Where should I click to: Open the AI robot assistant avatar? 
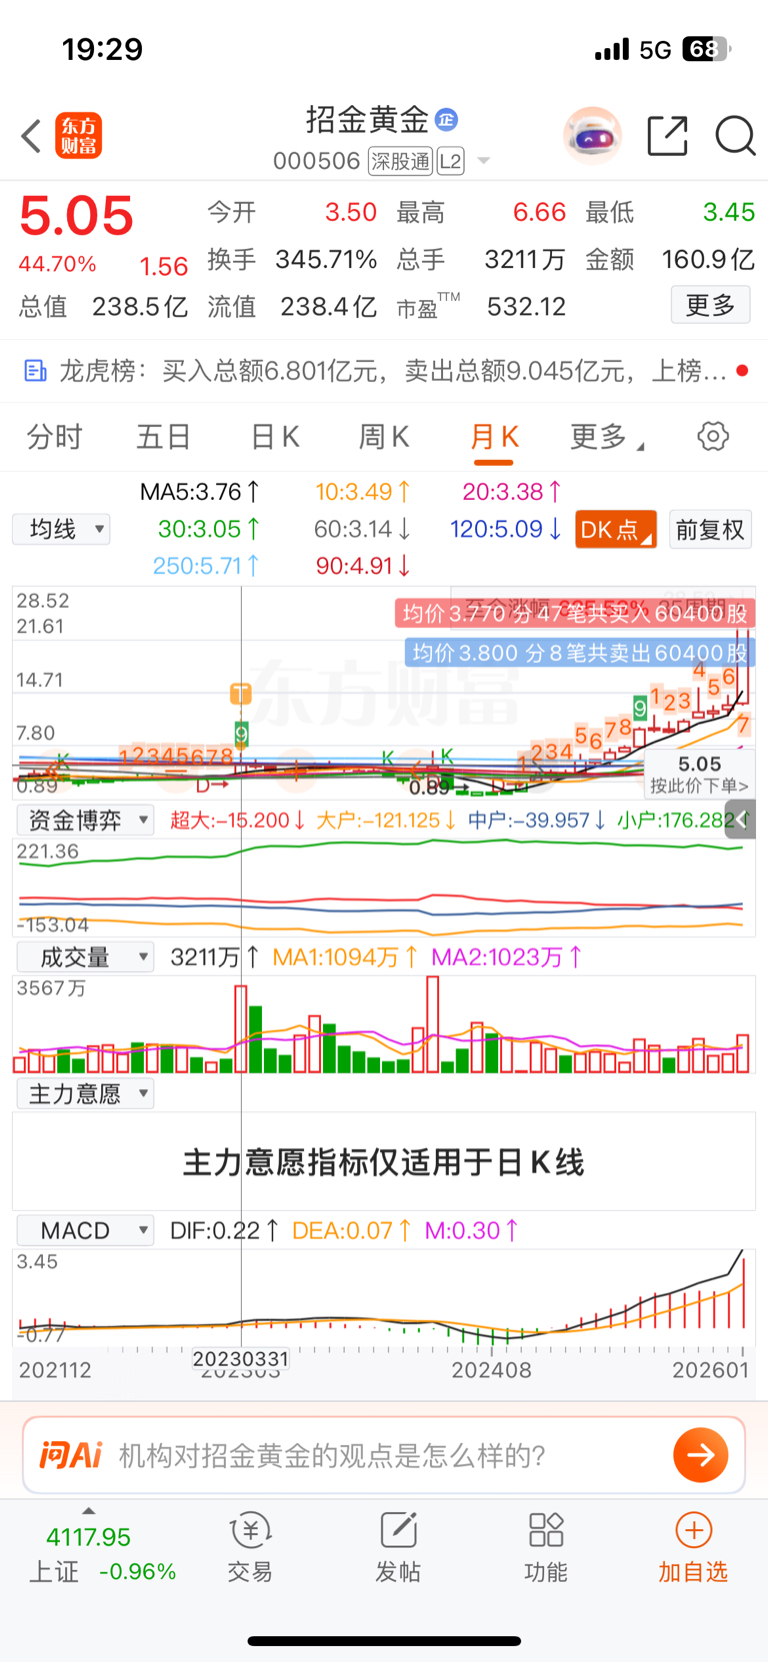592,136
